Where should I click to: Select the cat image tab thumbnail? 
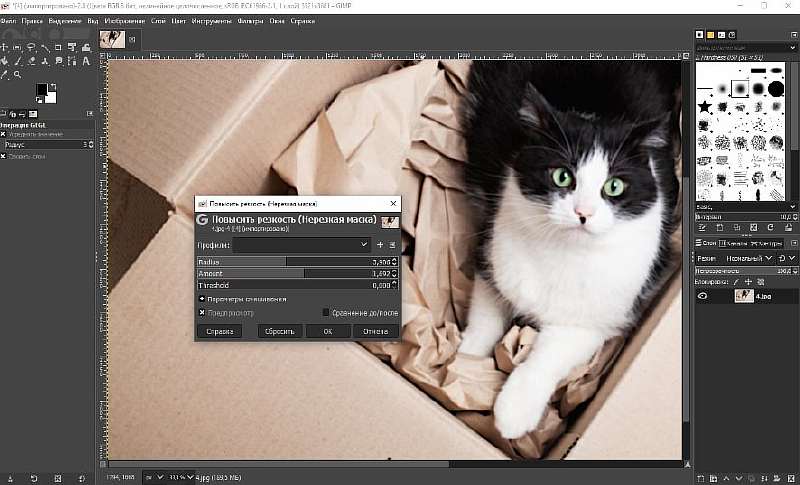pyautogui.click(x=112, y=39)
